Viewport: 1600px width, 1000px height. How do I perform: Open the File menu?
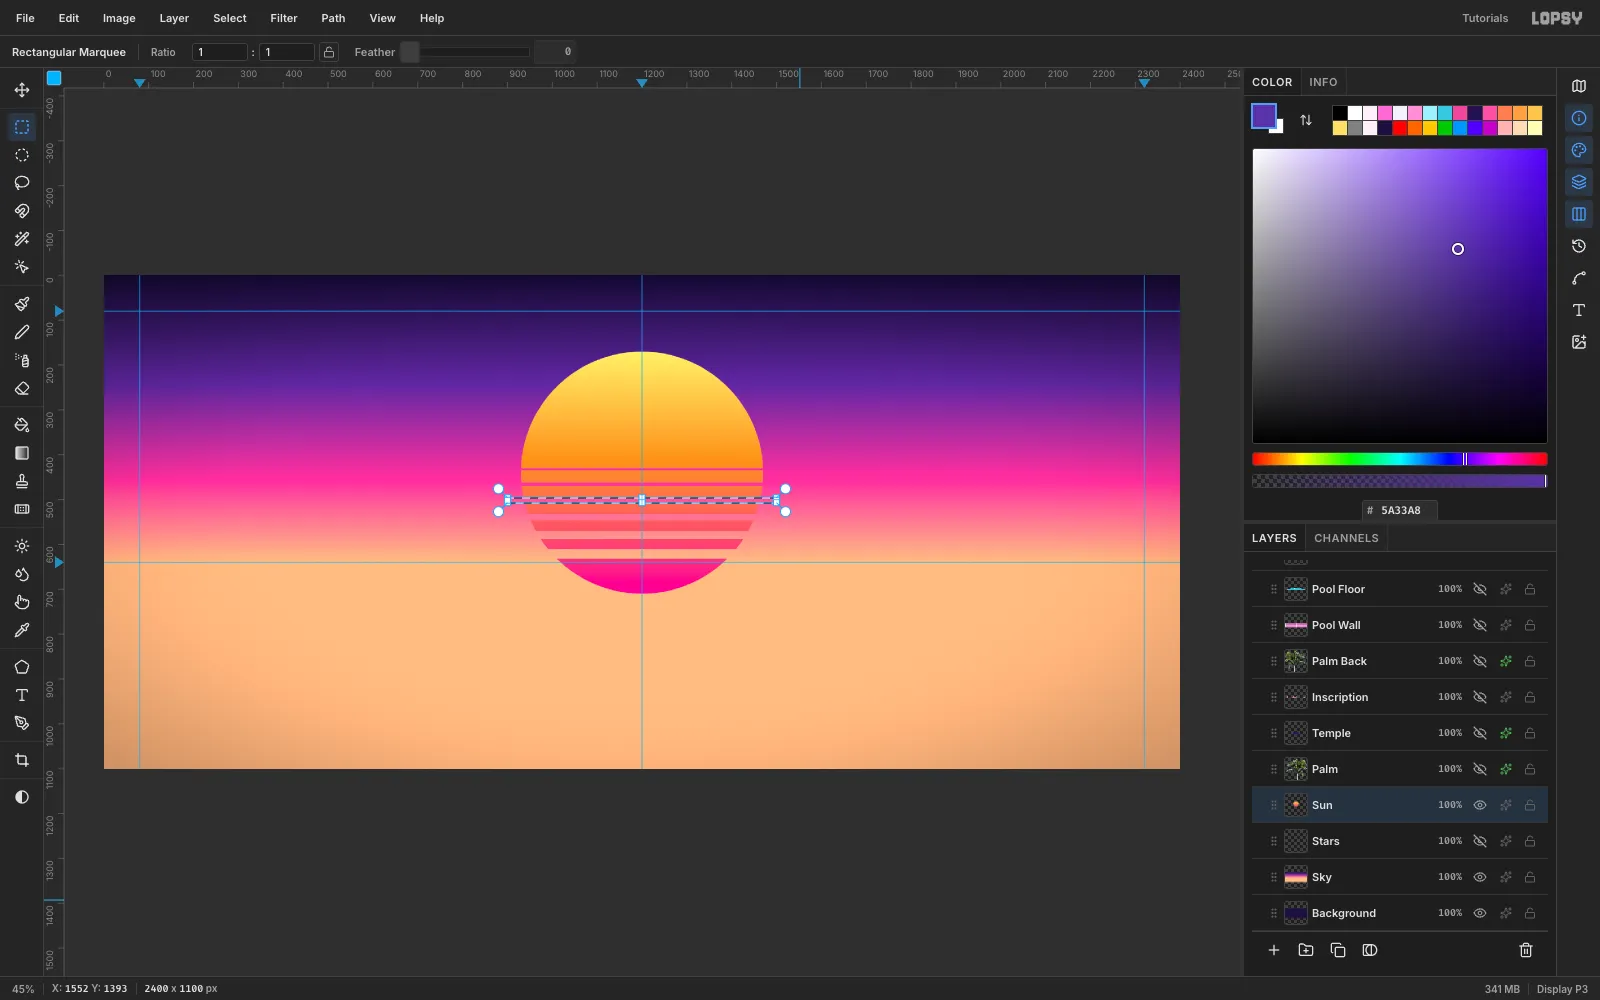click(25, 18)
